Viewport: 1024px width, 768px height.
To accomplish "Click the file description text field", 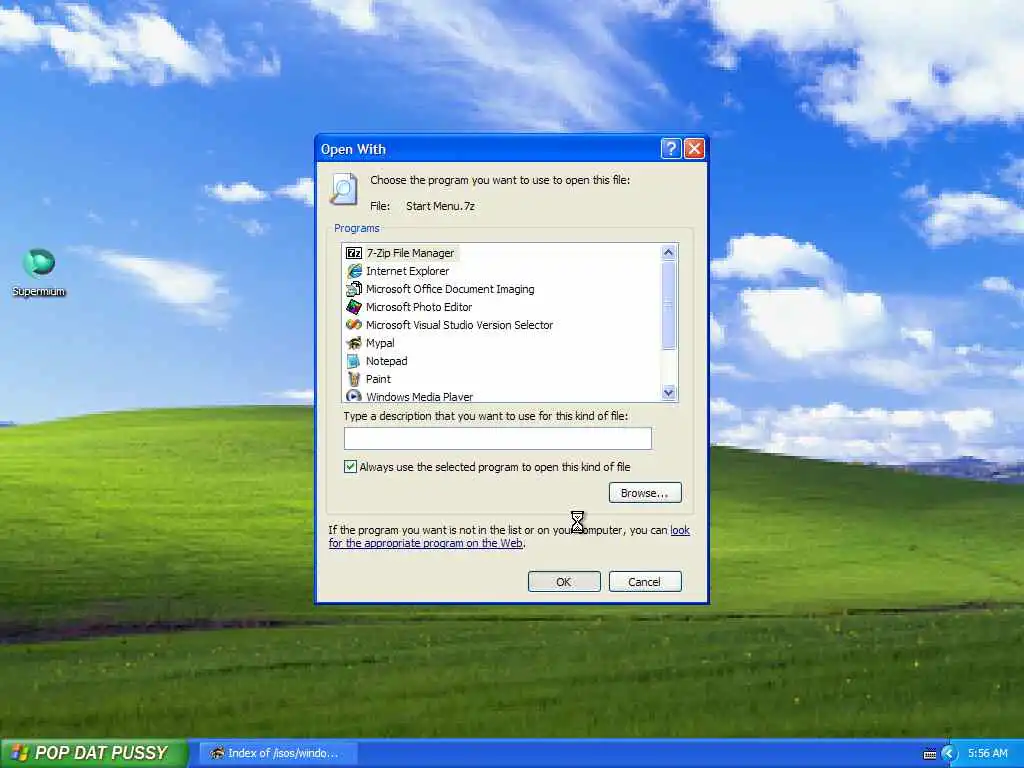I will click(498, 438).
